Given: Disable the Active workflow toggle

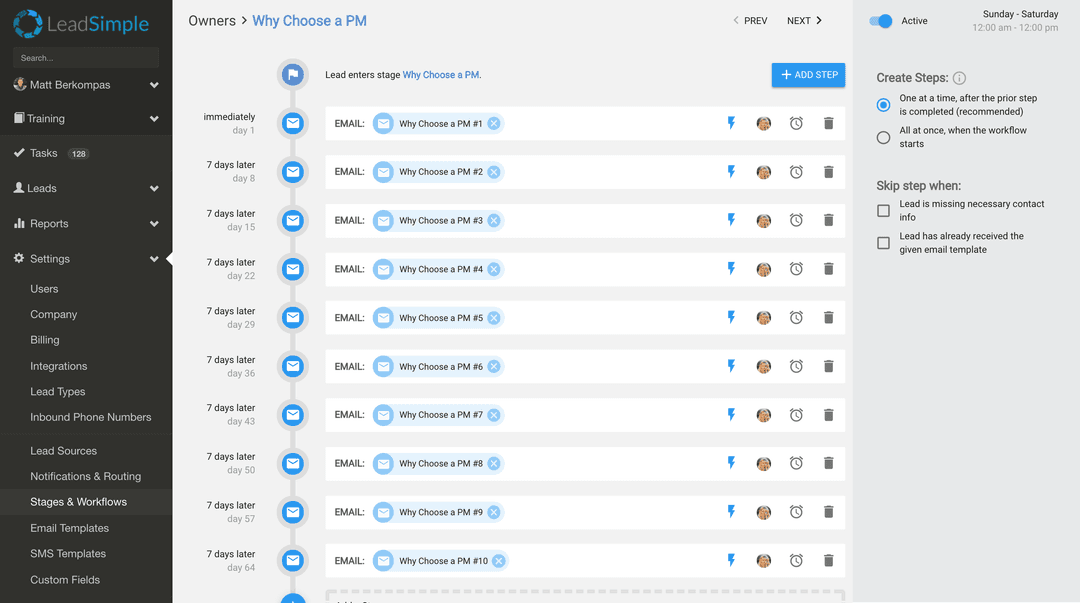Looking at the screenshot, I should pyautogui.click(x=881, y=20).
